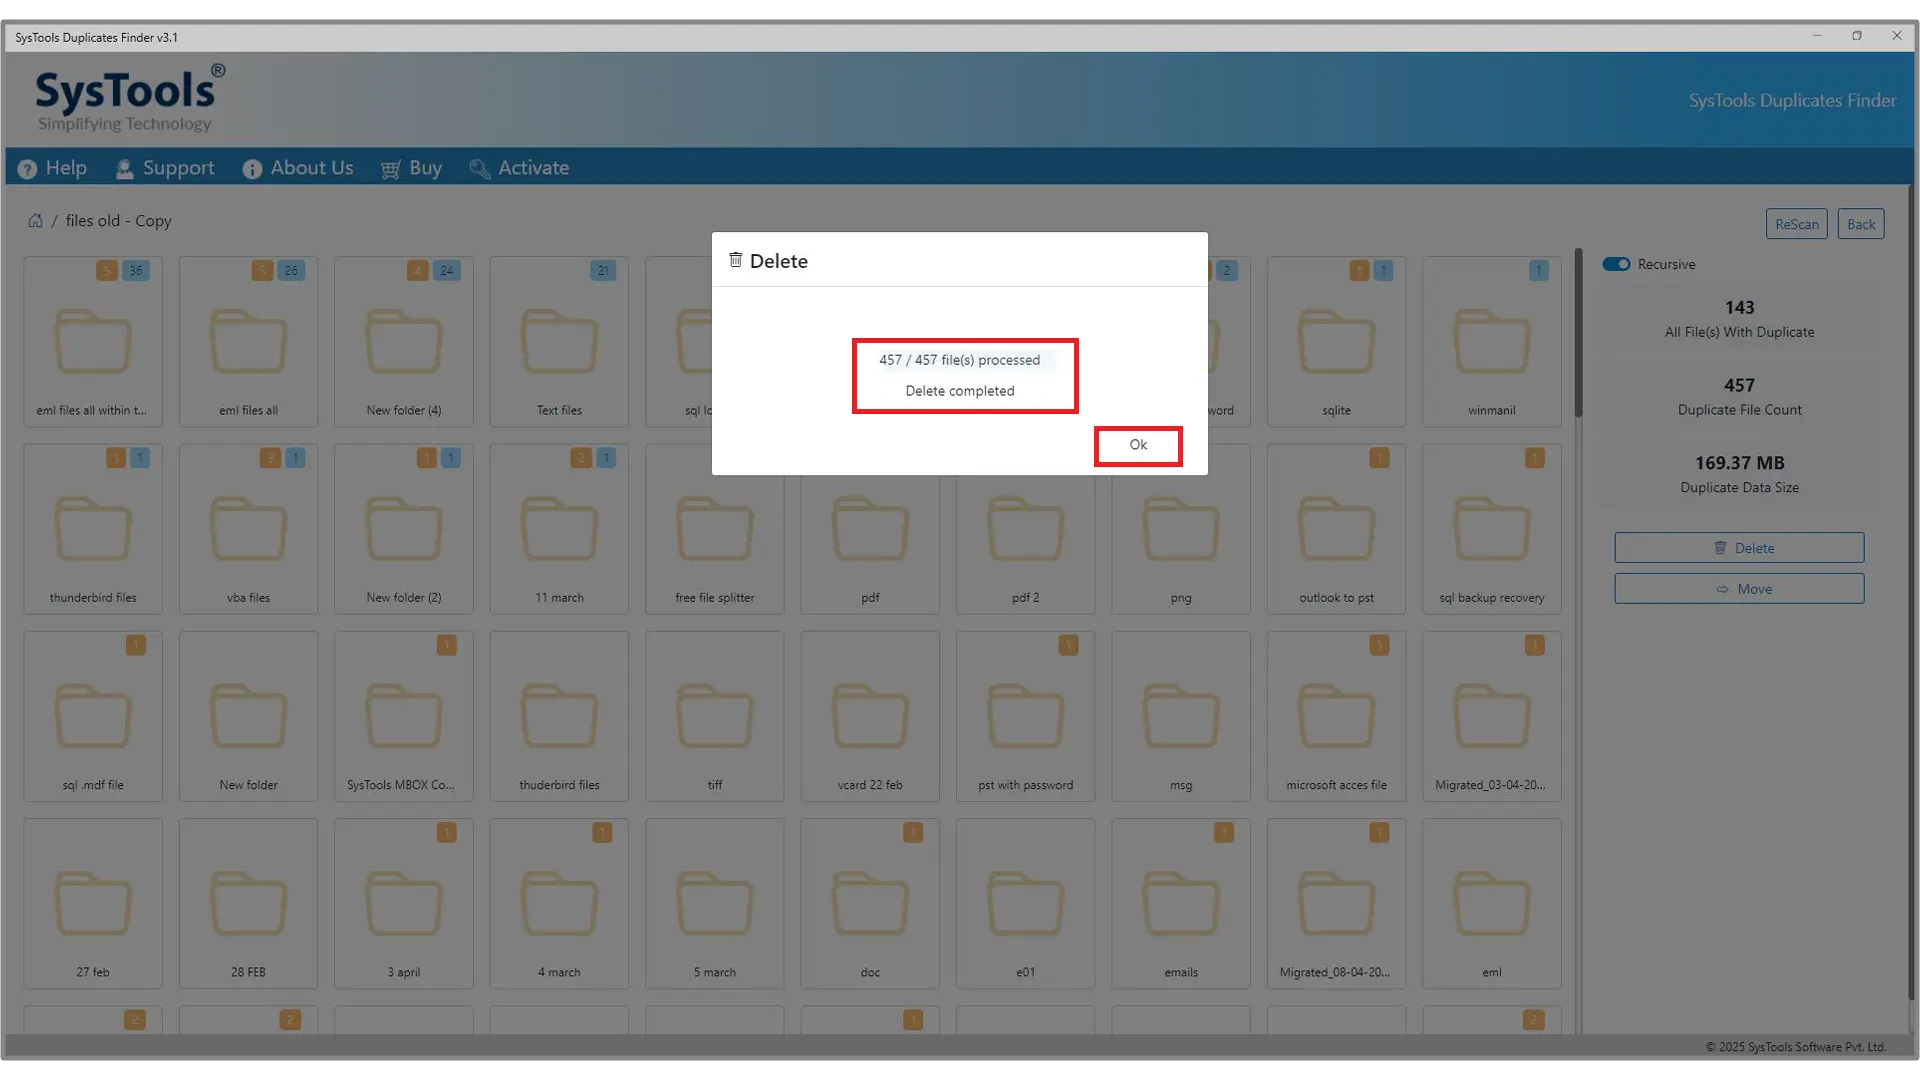Open the Buy menu
The height and width of the screenshot is (1080, 1920).
click(x=411, y=168)
